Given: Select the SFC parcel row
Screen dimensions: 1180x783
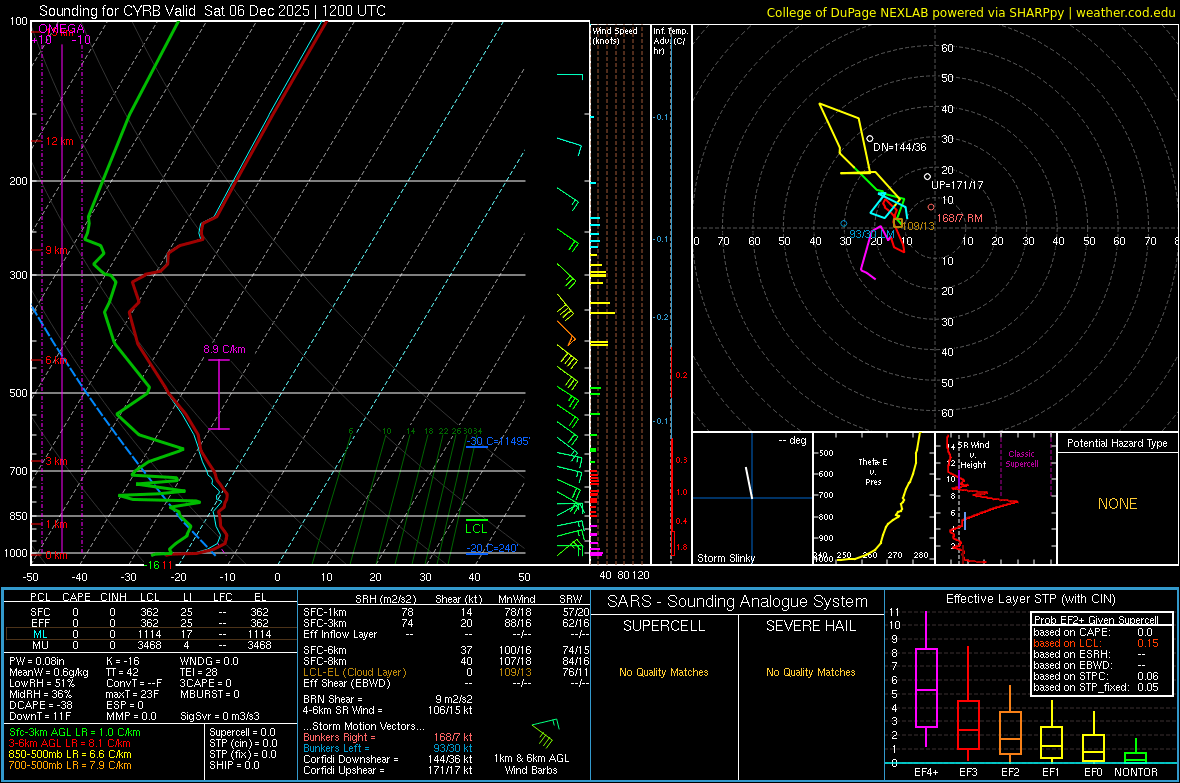Looking at the screenshot, I should pos(150,612).
